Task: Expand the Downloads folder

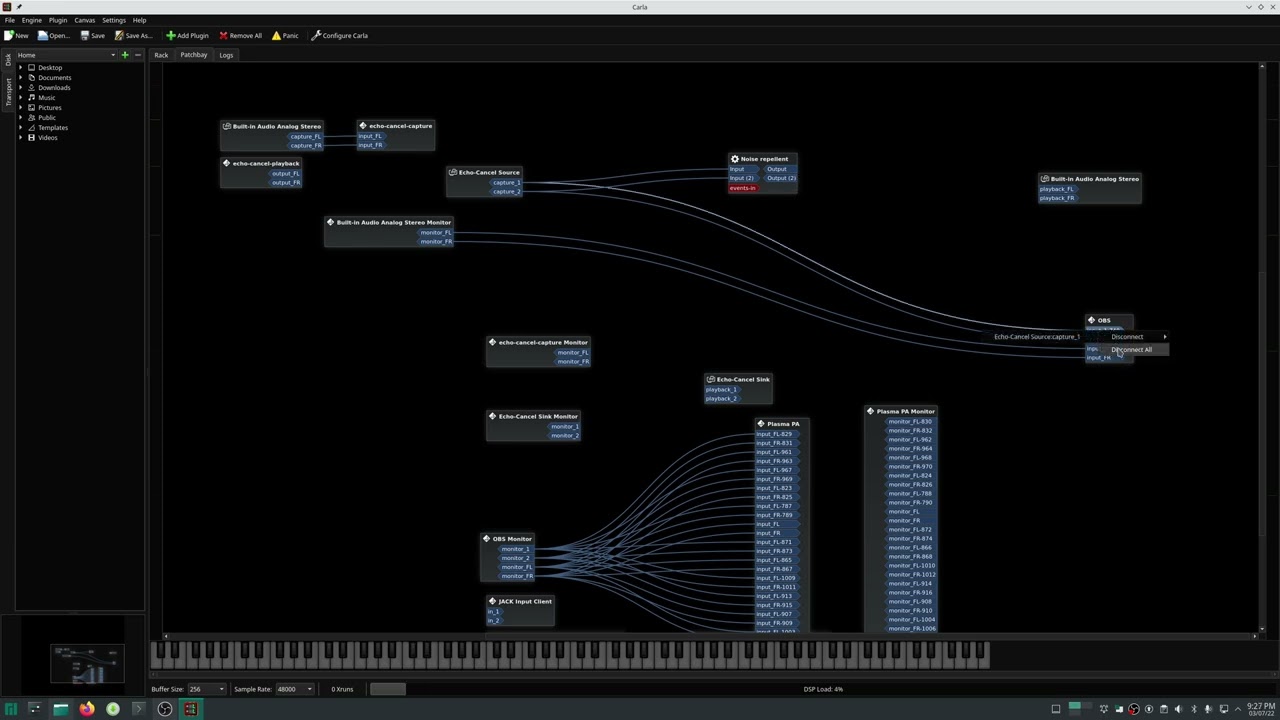Action: pyautogui.click(x=21, y=88)
